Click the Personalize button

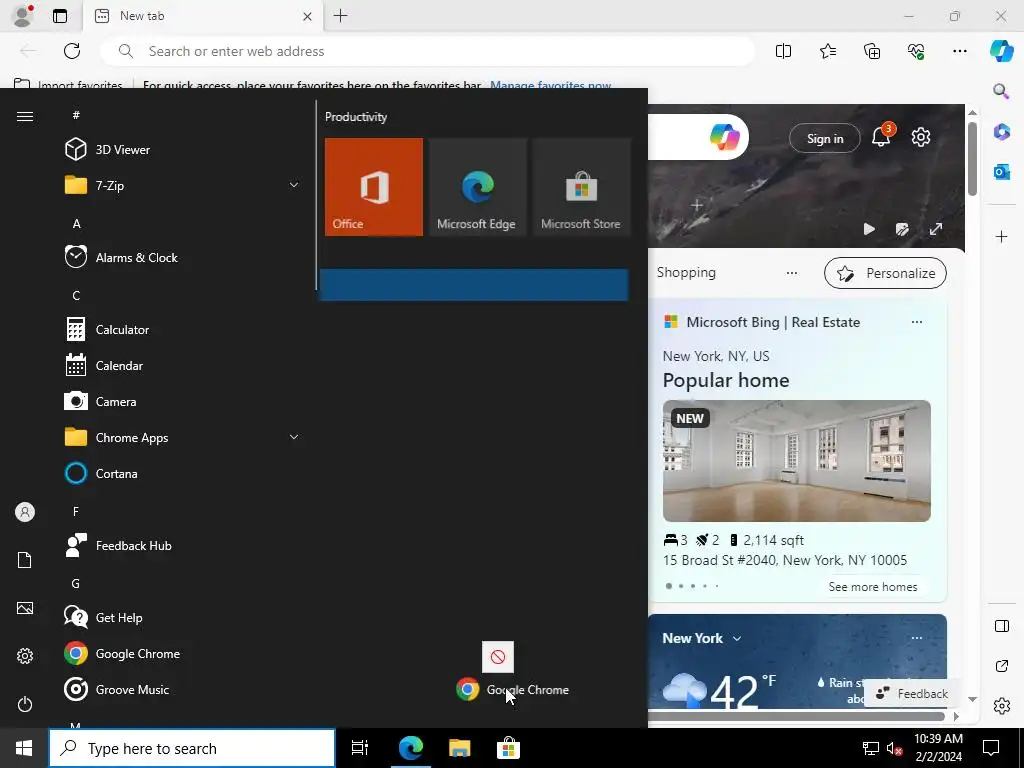[885, 273]
